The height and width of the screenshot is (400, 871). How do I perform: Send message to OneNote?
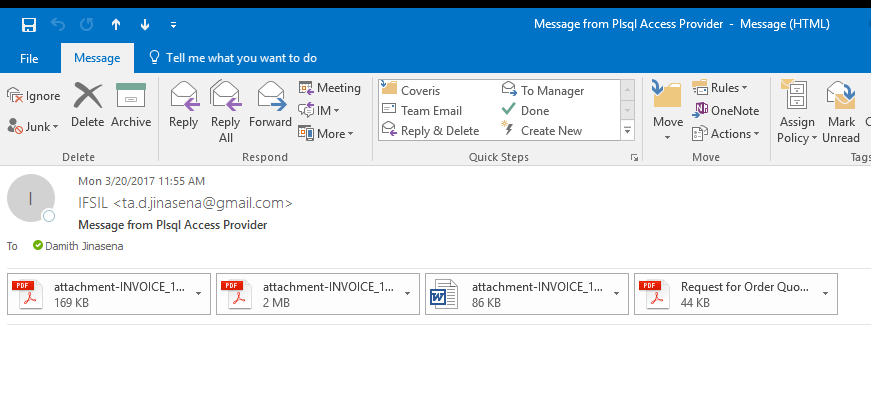[725, 110]
